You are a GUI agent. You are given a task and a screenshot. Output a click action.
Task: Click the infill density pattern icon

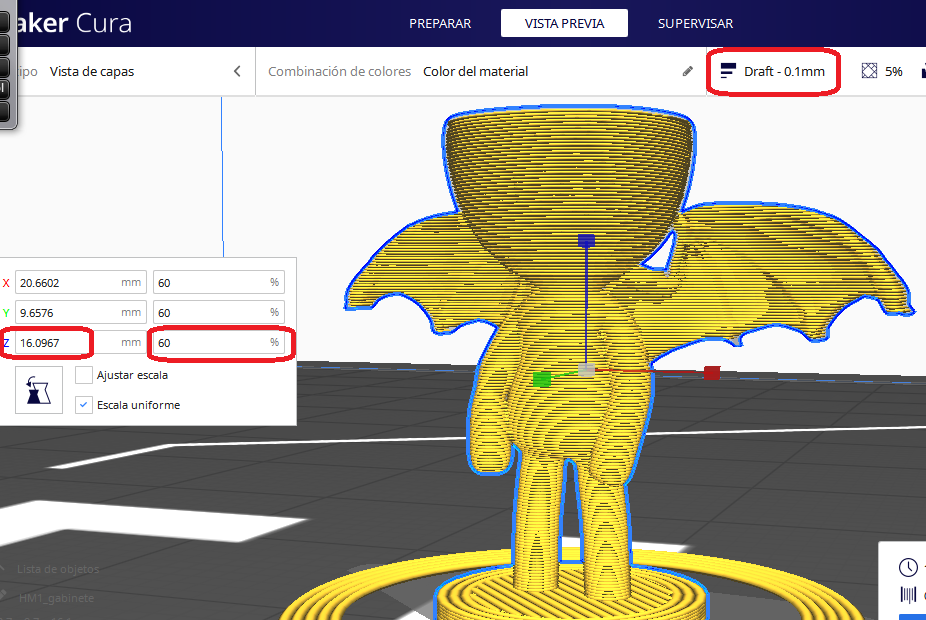click(x=869, y=71)
